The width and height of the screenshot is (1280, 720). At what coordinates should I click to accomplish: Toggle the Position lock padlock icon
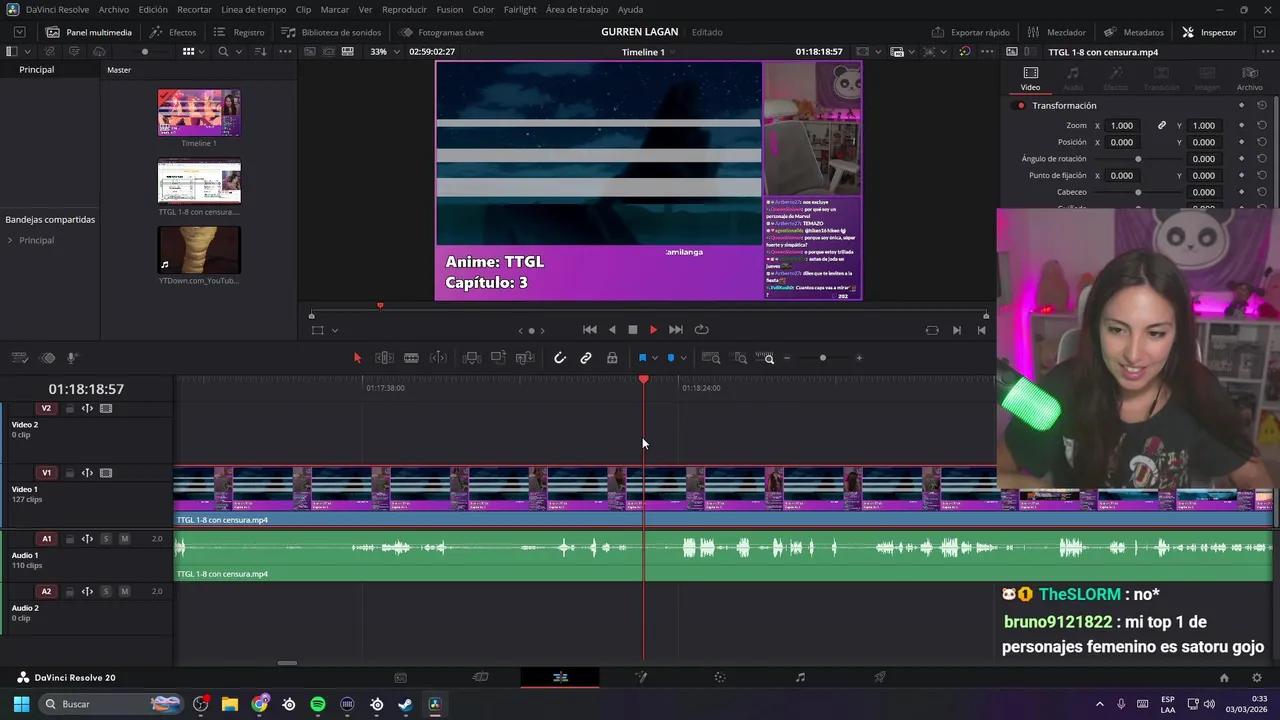612,358
